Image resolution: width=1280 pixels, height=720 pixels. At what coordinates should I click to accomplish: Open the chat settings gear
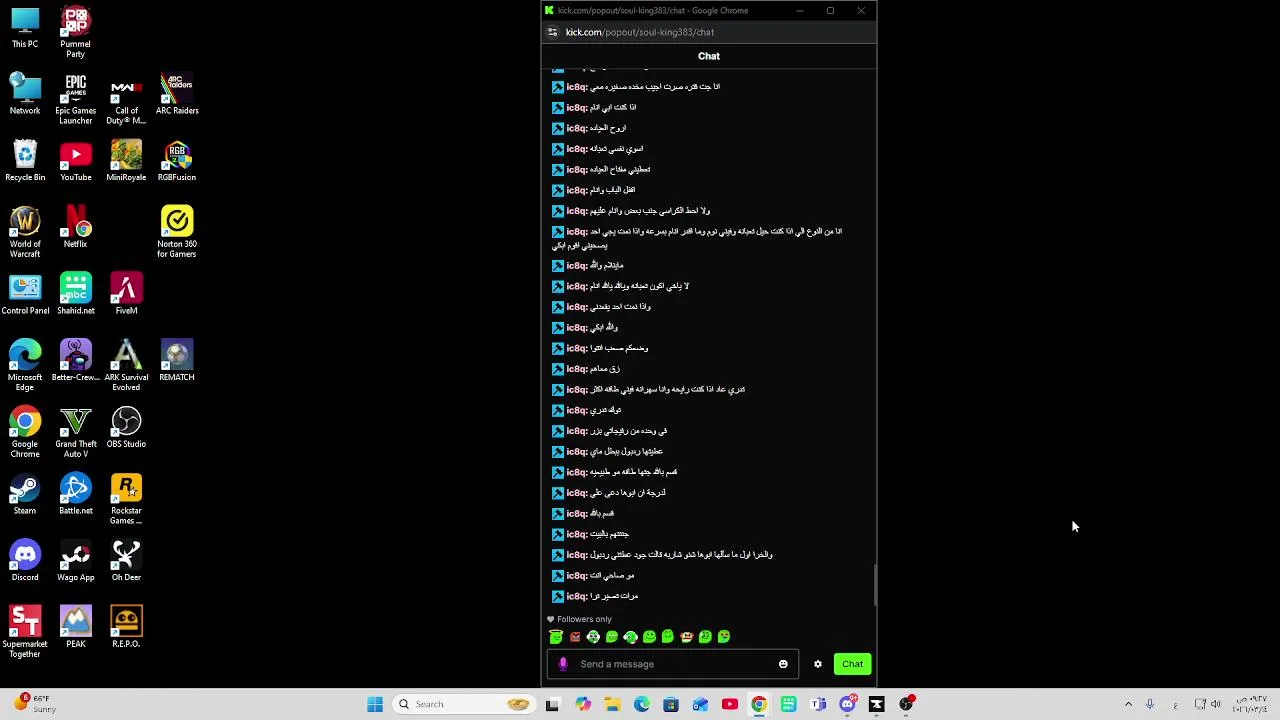point(818,664)
